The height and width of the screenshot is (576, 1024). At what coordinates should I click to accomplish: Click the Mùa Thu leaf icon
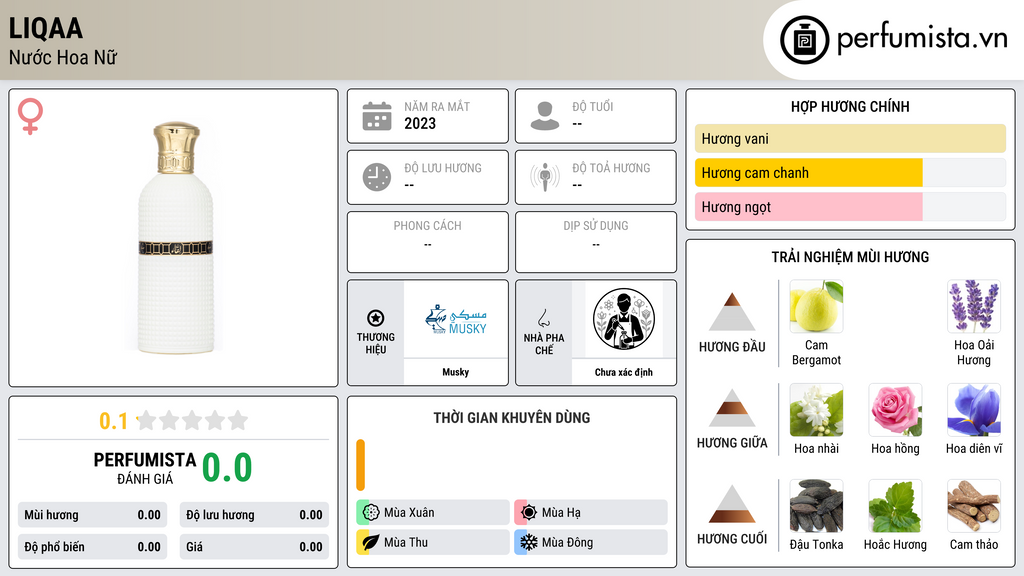click(371, 542)
